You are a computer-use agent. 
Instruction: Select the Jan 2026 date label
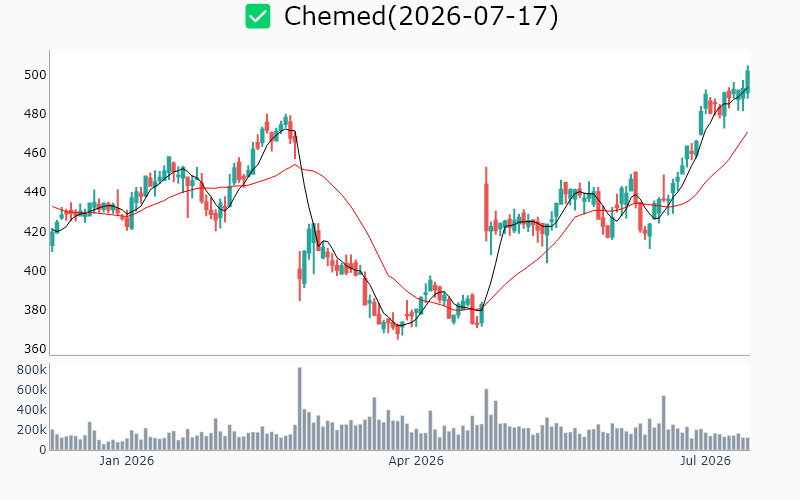pyautogui.click(x=127, y=461)
